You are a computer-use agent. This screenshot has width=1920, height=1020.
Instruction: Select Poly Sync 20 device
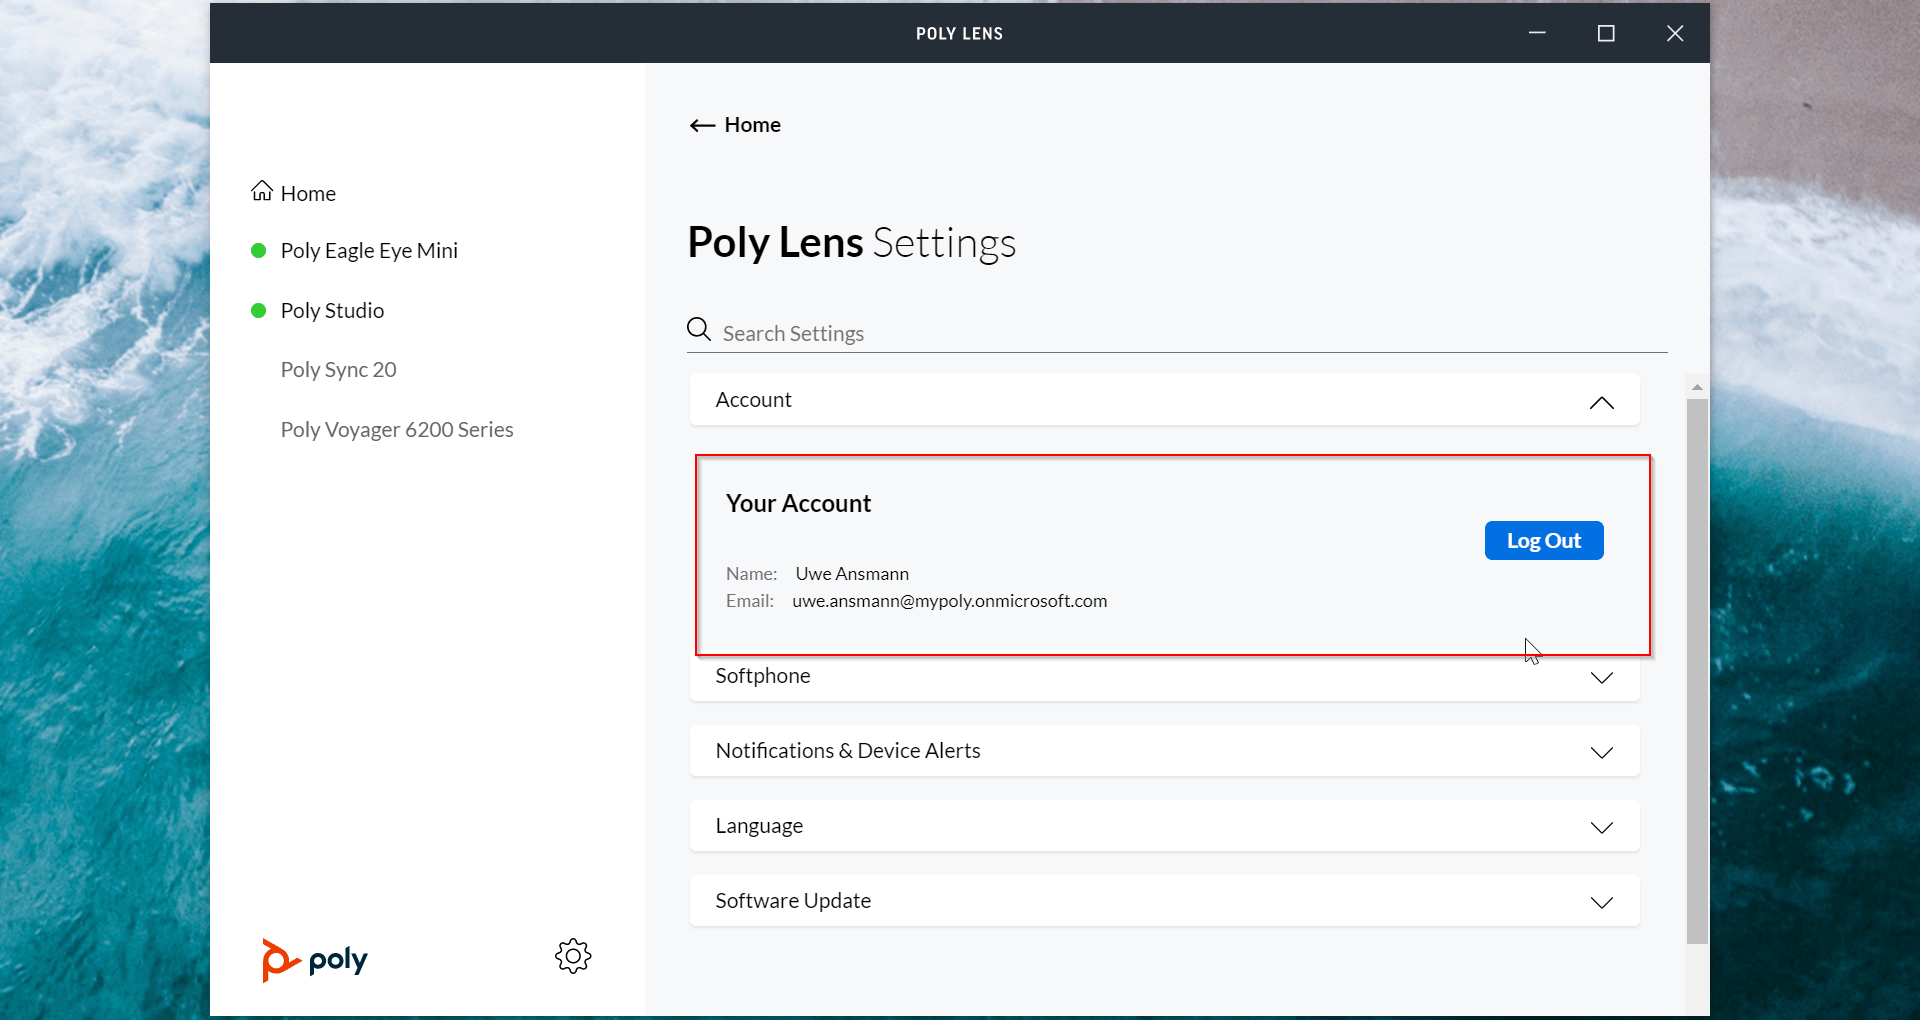click(338, 370)
